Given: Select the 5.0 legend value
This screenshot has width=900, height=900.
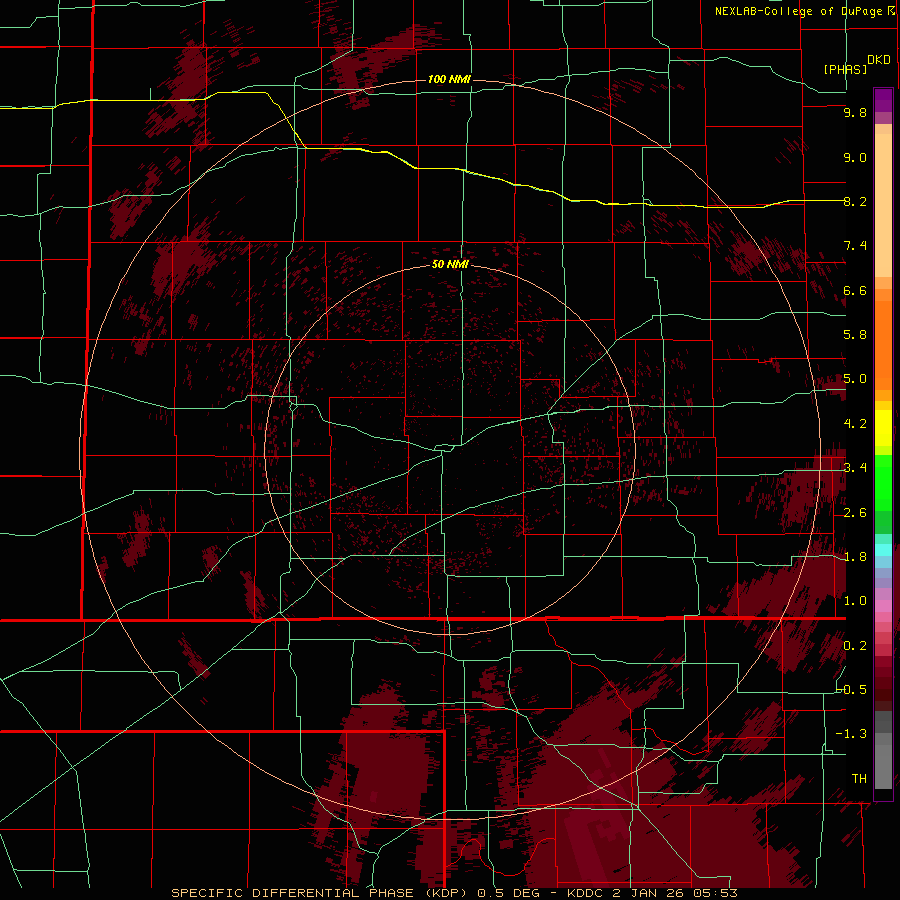Looking at the screenshot, I should (855, 379).
